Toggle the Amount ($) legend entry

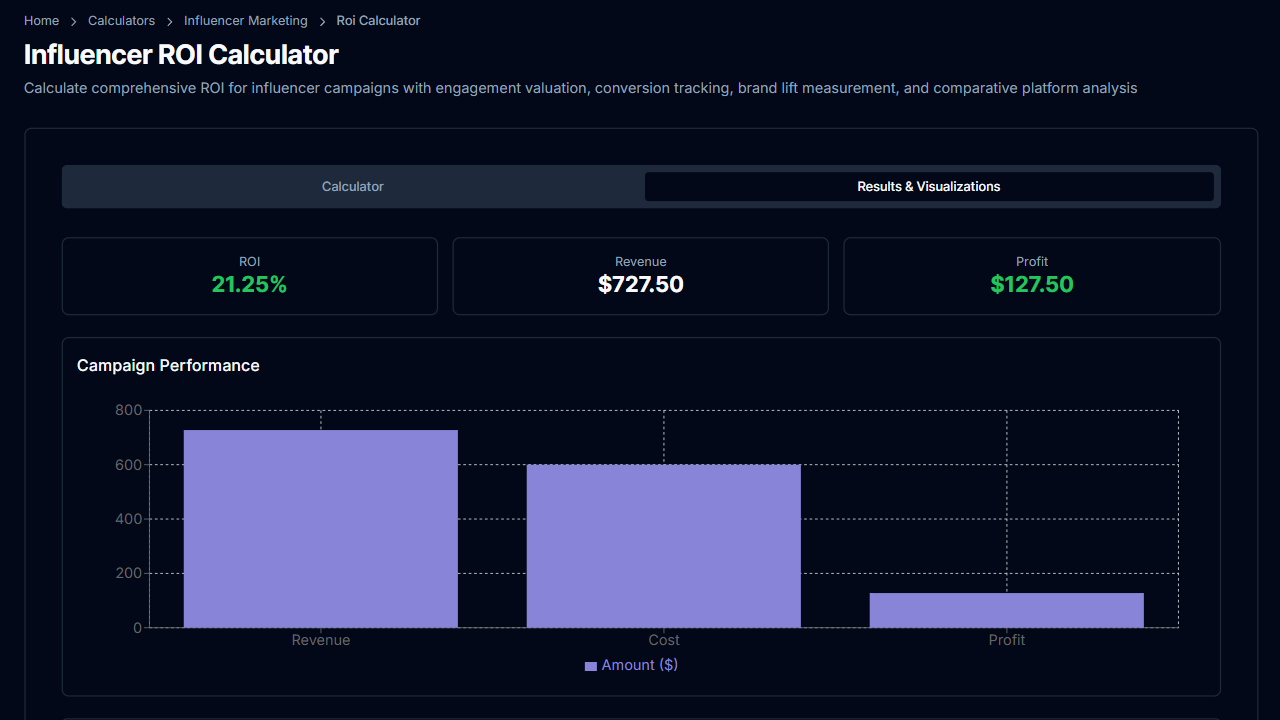pyautogui.click(x=638, y=664)
